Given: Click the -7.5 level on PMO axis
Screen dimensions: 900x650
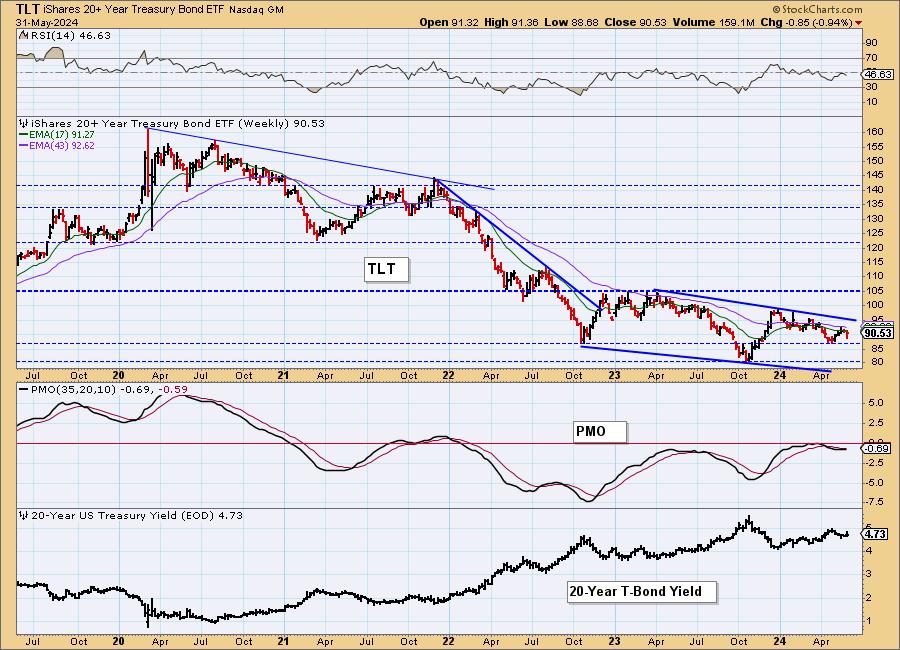Looking at the screenshot, I should coord(874,502).
